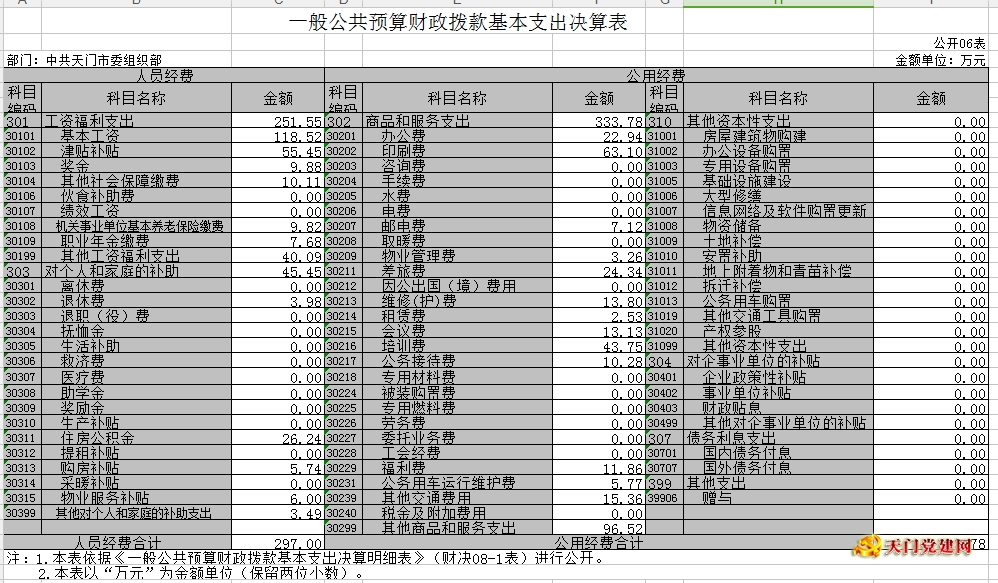Select the 人员经费合计 cell
The height and width of the screenshot is (583, 998).
pyautogui.click(x=118, y=543)
